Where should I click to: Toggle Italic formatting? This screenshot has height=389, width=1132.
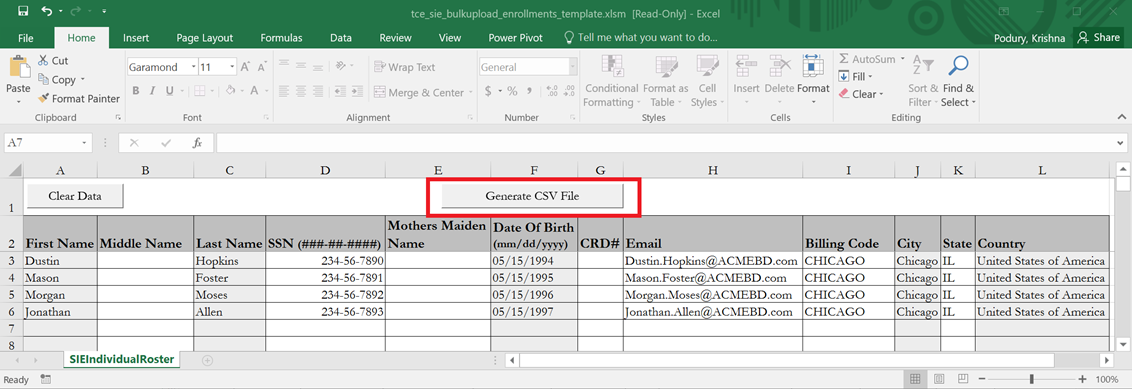coord(153,91)
